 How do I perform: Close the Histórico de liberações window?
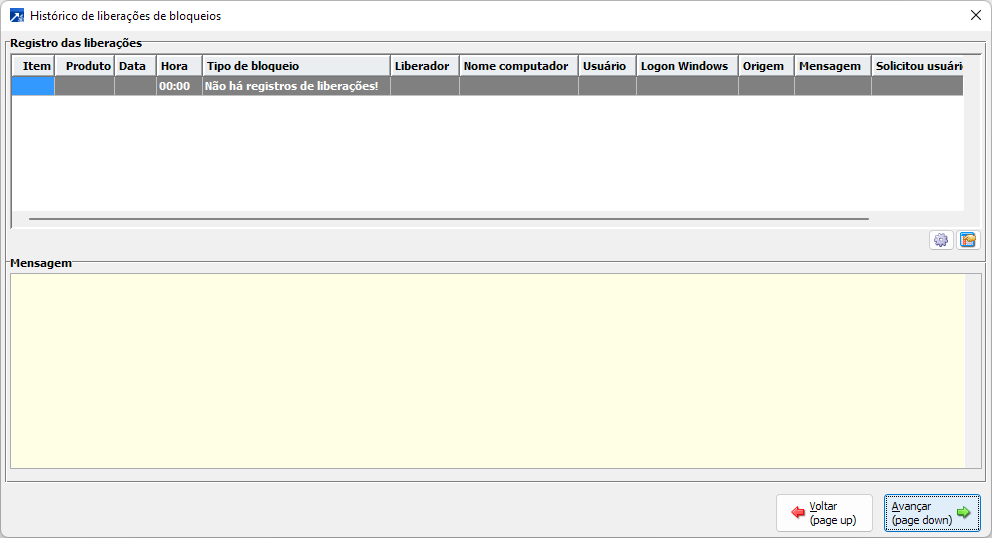pos(976,15)
